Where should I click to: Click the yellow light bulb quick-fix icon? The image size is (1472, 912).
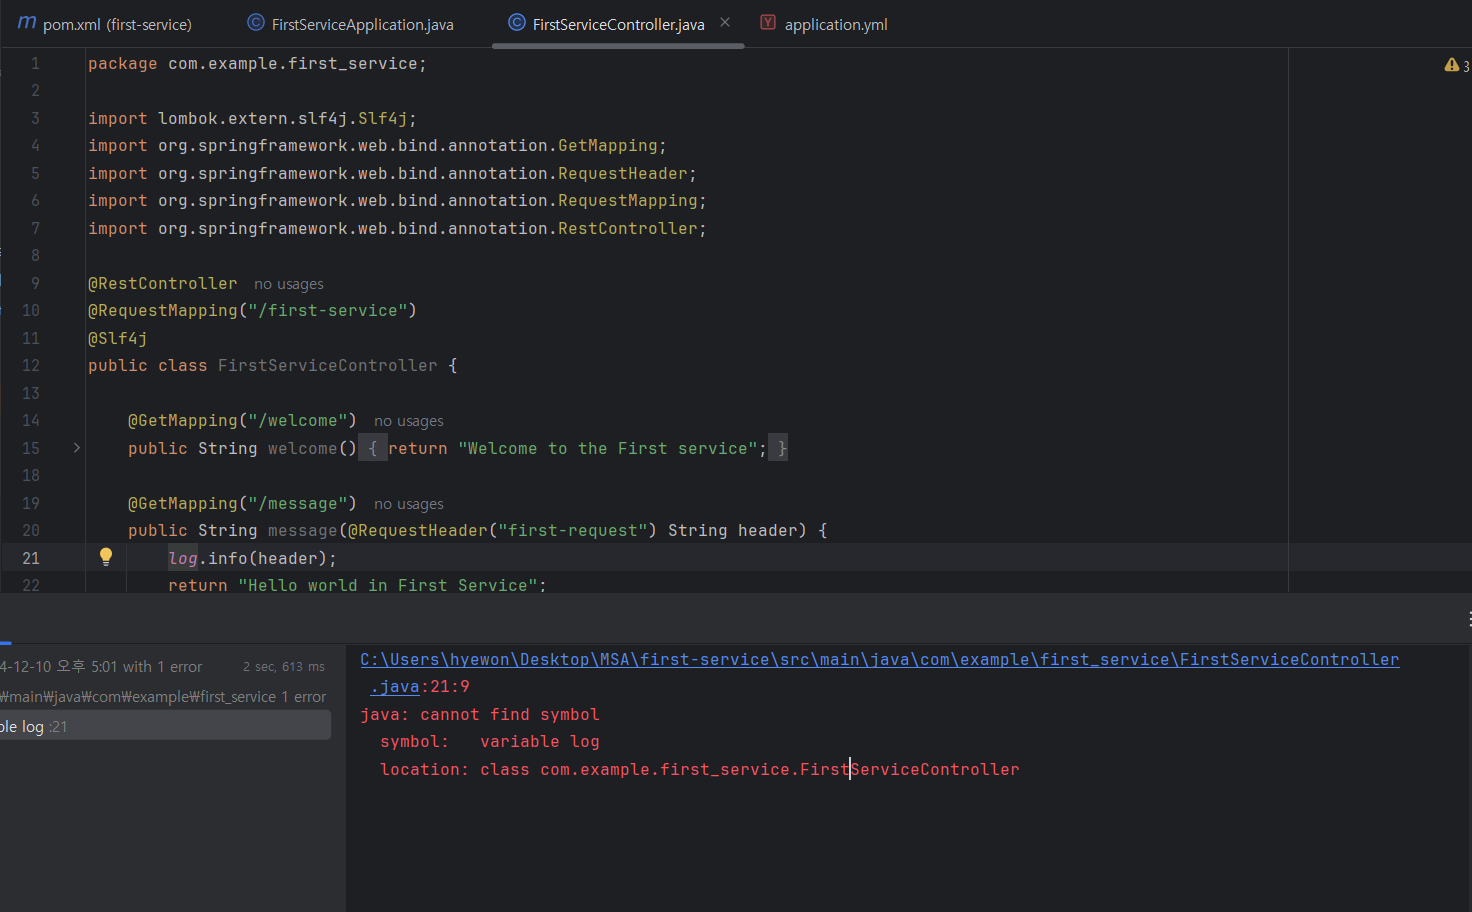(106, 557)
